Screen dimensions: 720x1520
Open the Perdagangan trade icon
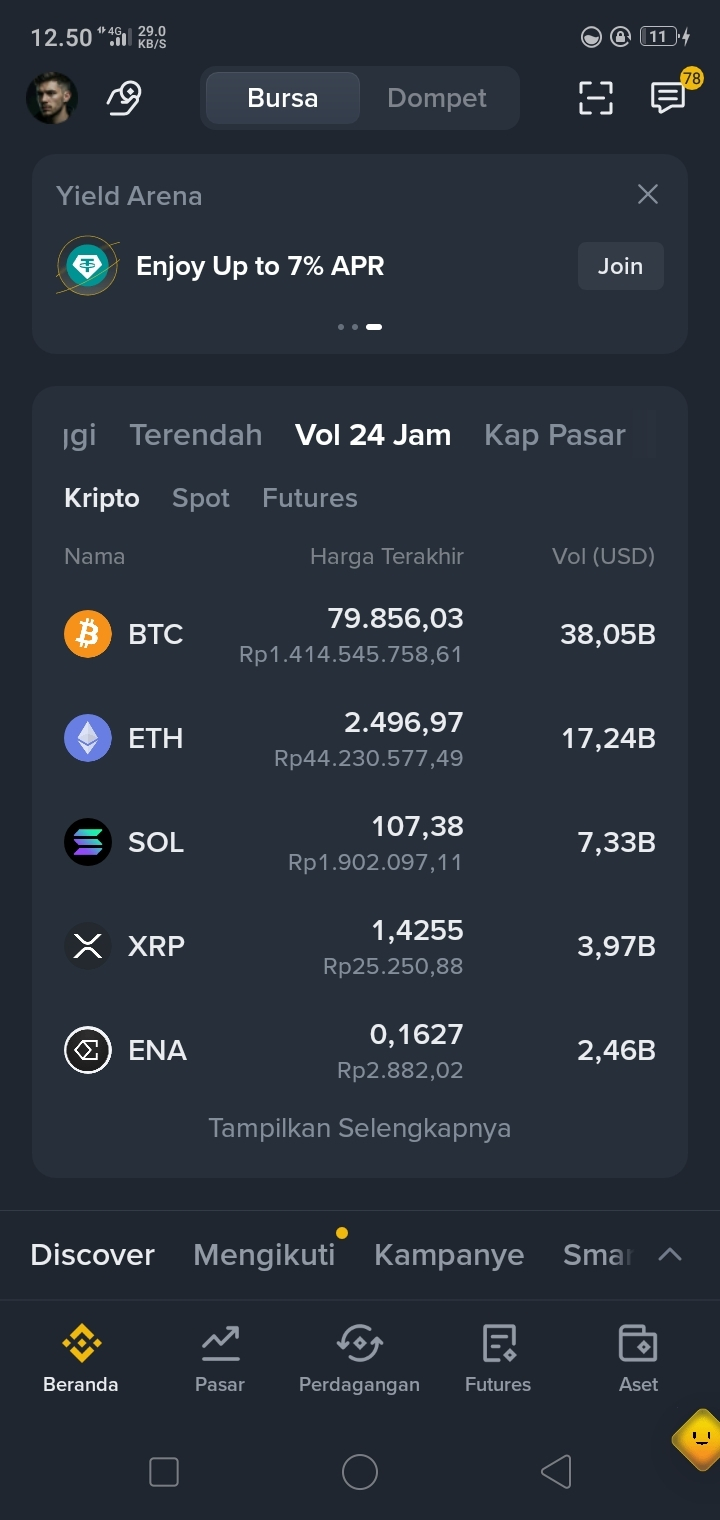359,1343
